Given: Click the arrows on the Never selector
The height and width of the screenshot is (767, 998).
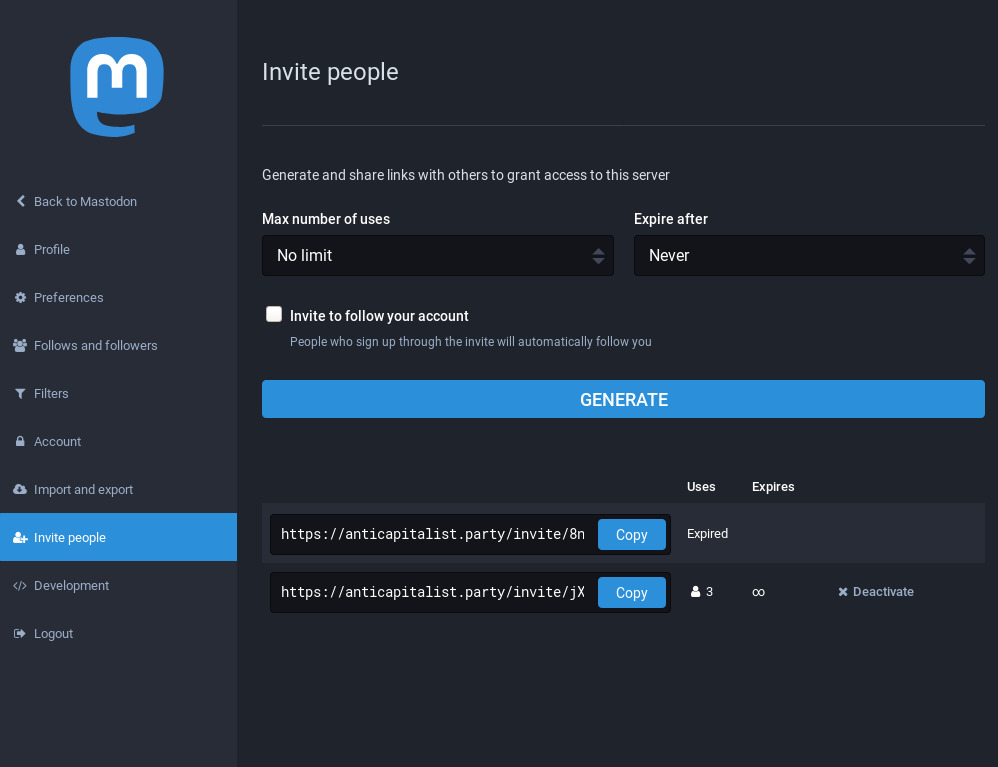Looking at the screenshot, I should tap(969, 255).
